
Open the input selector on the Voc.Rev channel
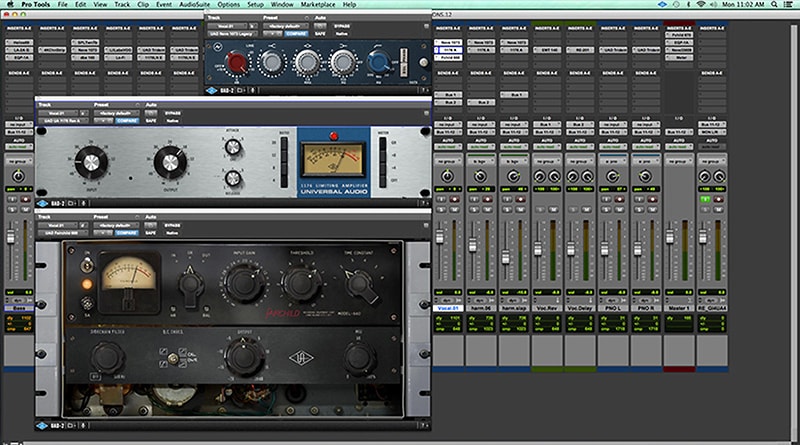(x=546, y=125)
